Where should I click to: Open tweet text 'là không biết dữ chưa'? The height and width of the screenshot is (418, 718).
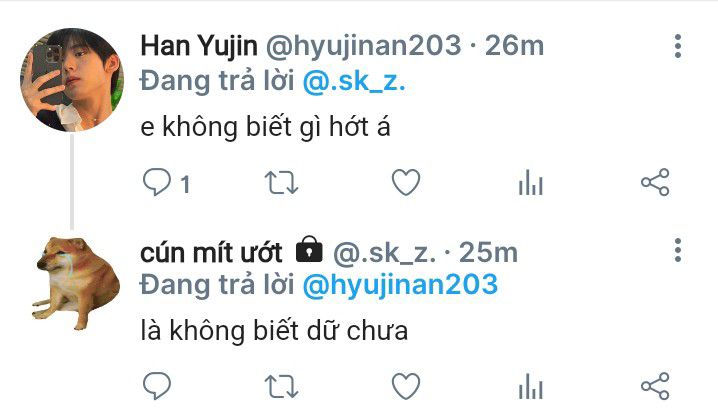click(x=274, y=330)
